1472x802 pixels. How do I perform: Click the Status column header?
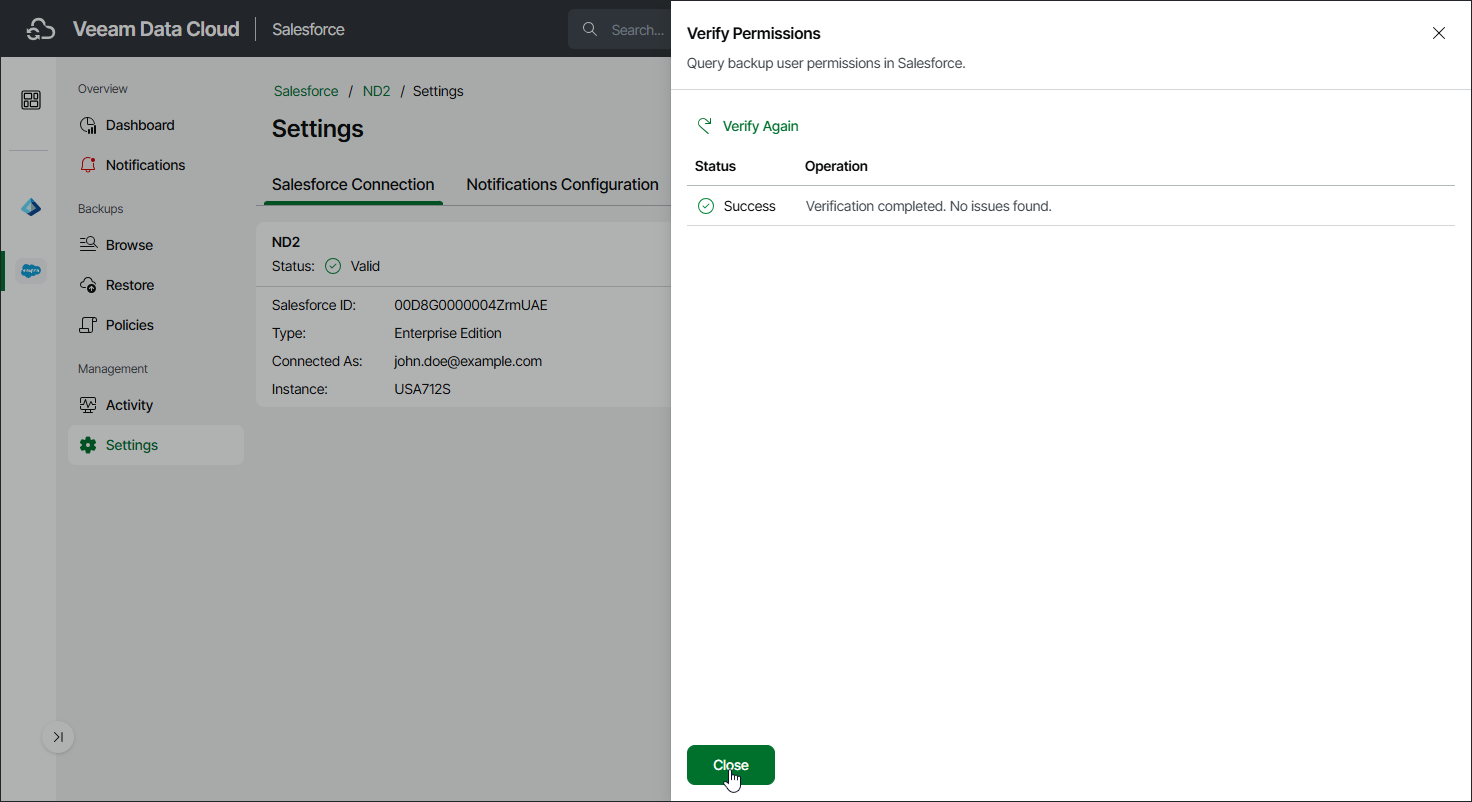point(715,166)
